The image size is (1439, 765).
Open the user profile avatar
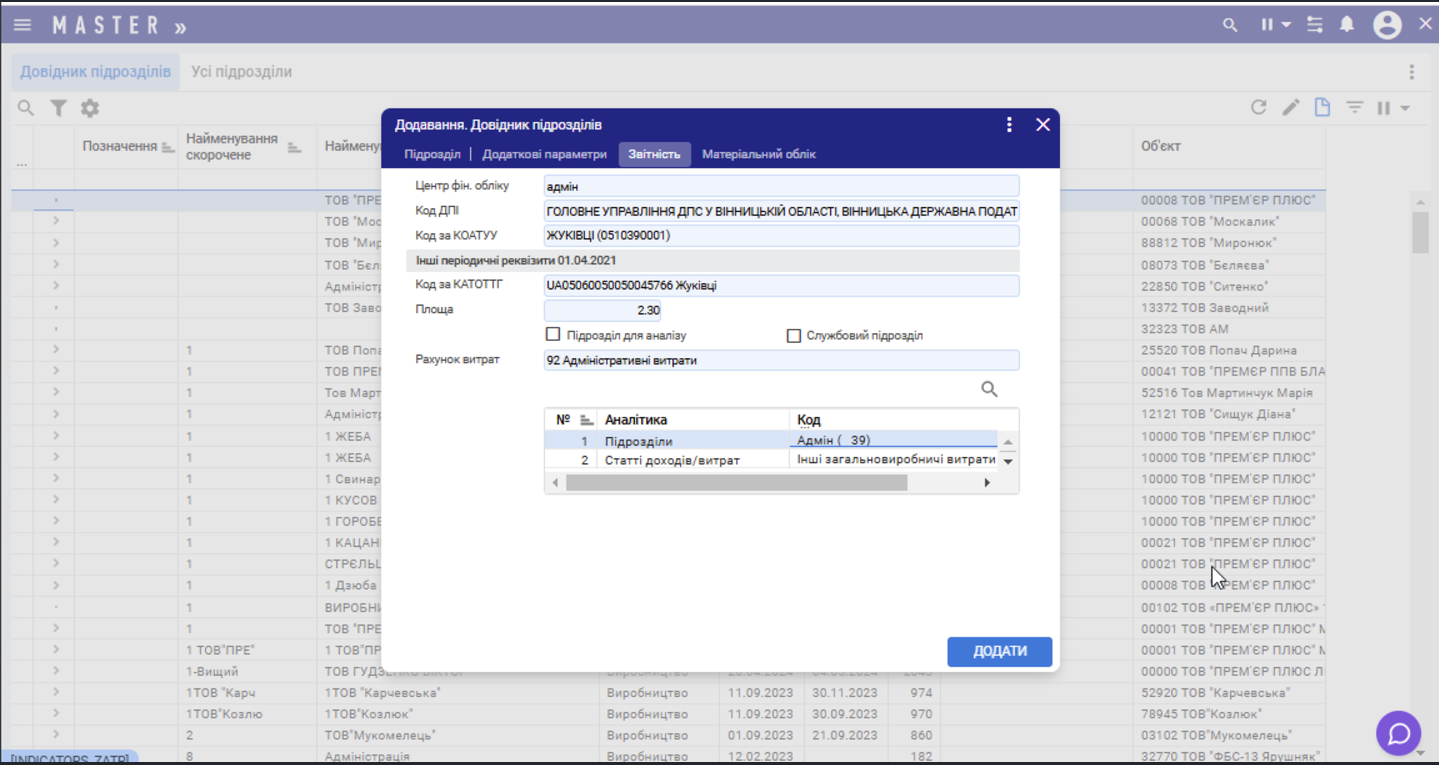pyautogui.click(x=1387, y=25)
